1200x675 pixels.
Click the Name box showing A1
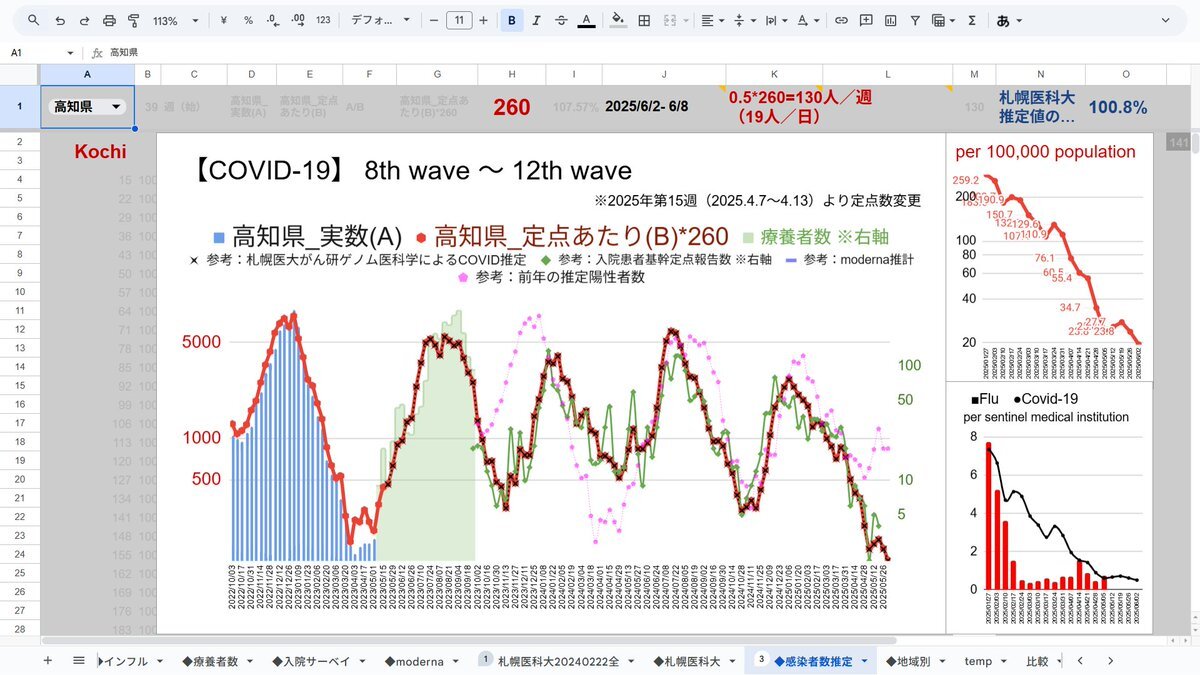point(42,53)
